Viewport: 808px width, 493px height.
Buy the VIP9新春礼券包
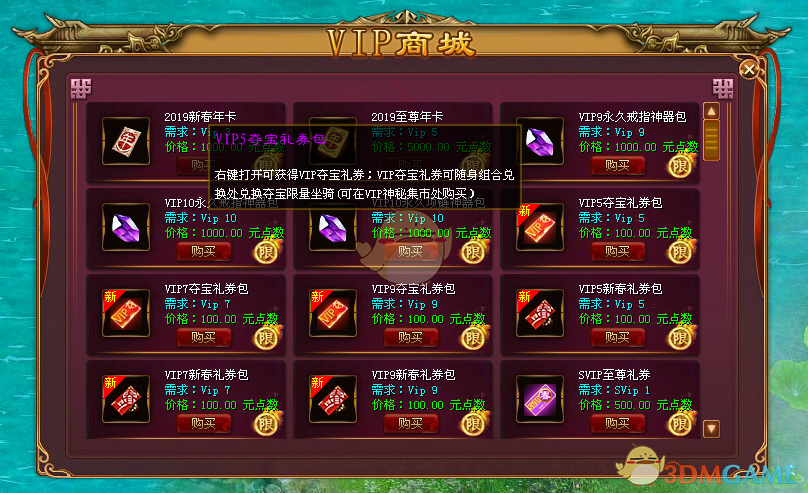(411, 423)
